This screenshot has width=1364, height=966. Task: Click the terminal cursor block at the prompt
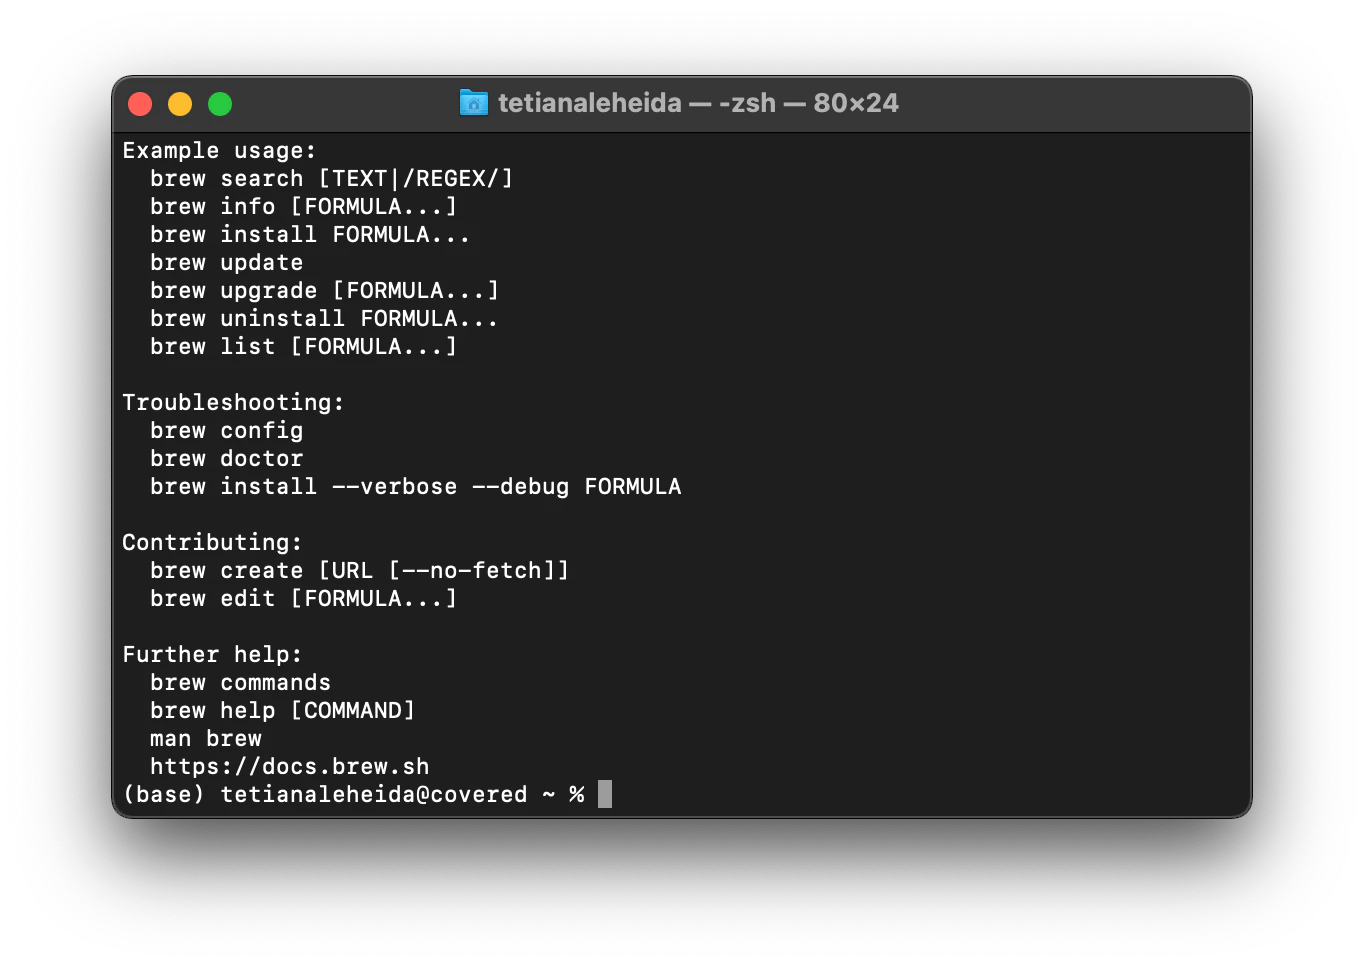604,794
